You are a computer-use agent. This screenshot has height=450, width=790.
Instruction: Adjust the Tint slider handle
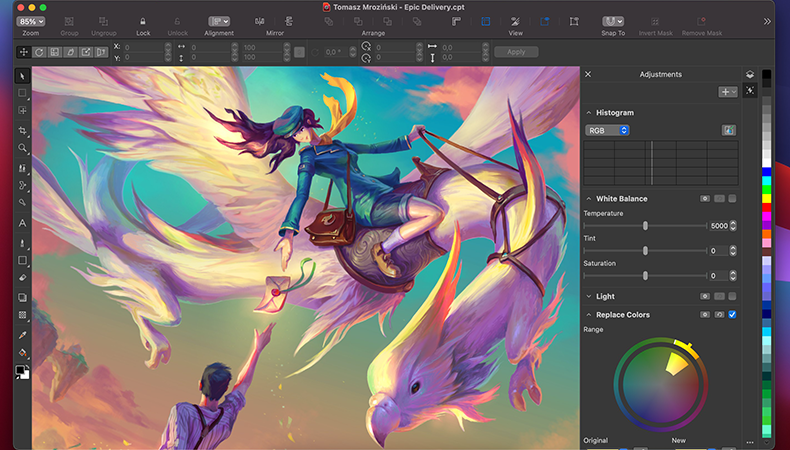point(645,250)
